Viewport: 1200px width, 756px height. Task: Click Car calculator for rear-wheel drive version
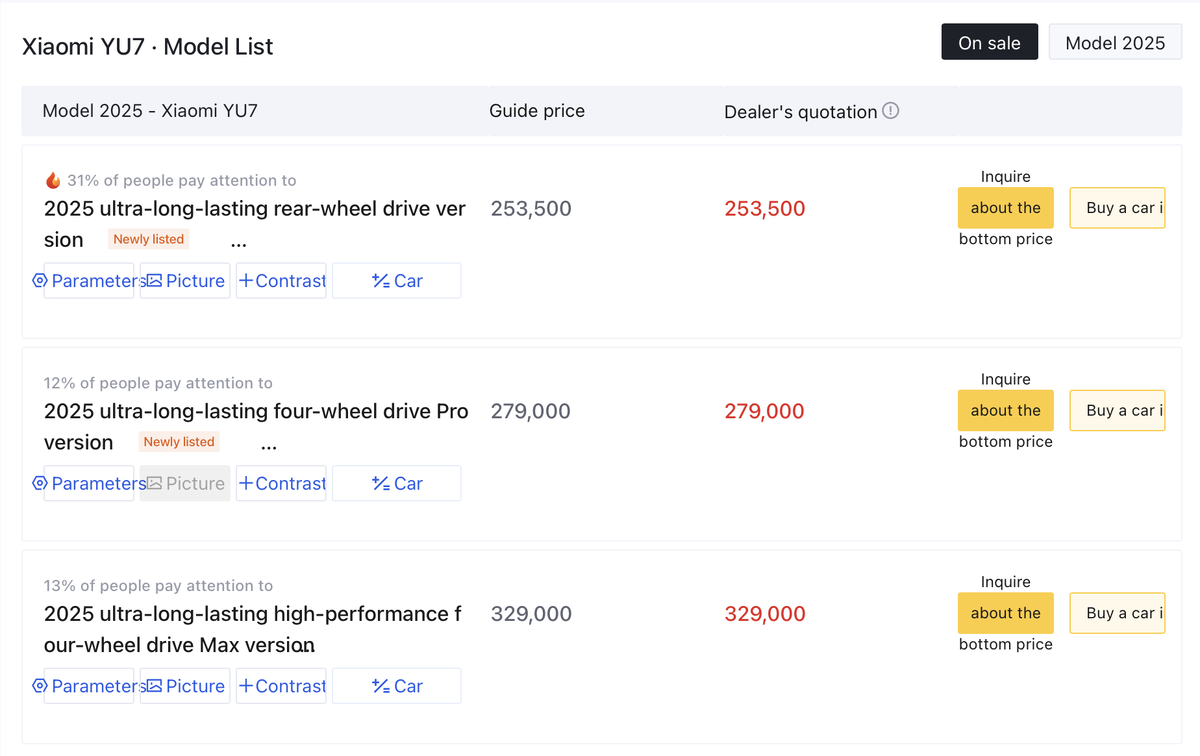(397, 281)
